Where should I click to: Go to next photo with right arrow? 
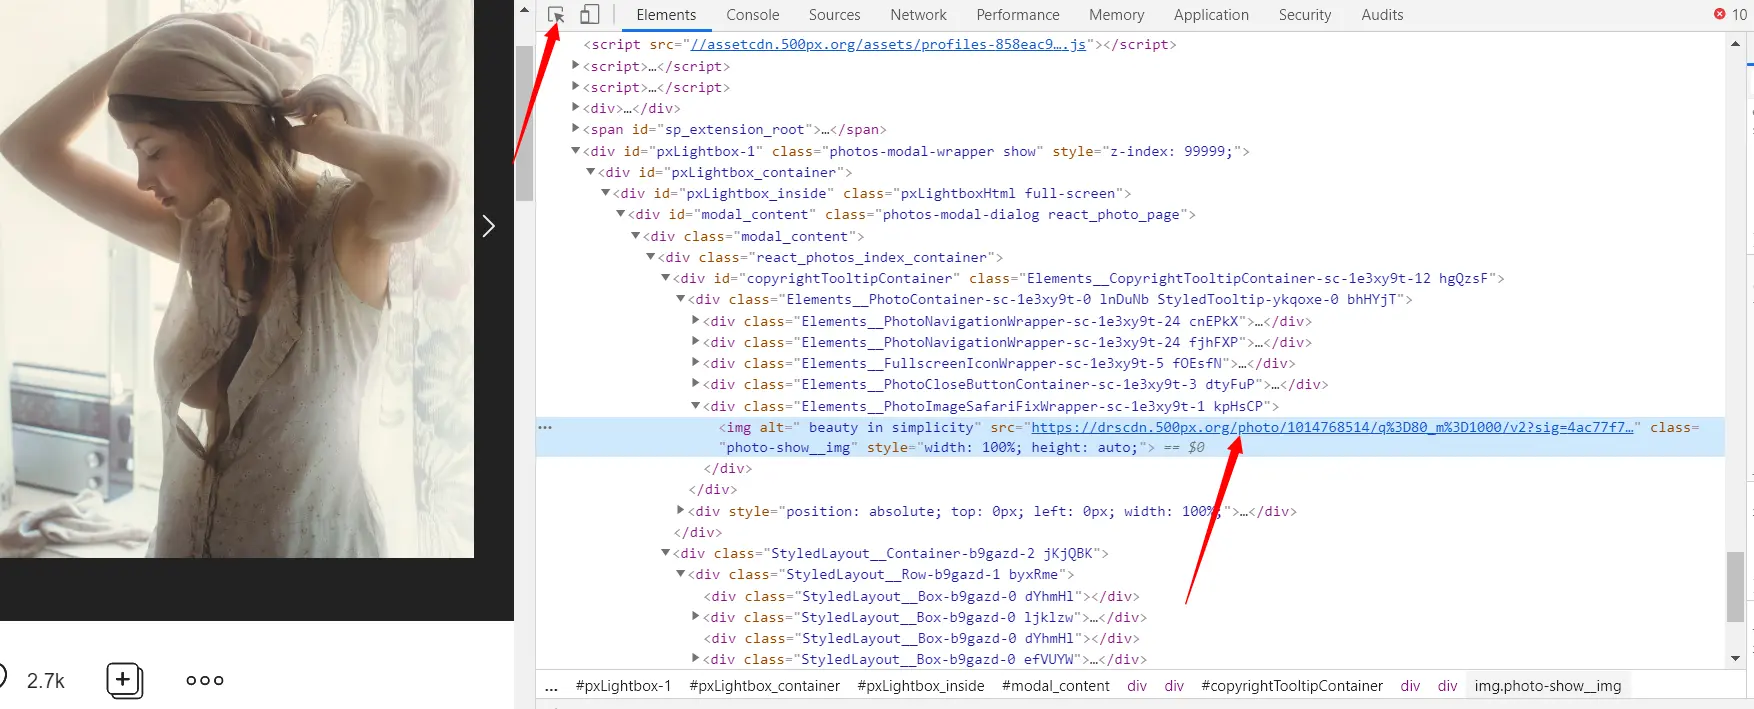coord(488,226)
